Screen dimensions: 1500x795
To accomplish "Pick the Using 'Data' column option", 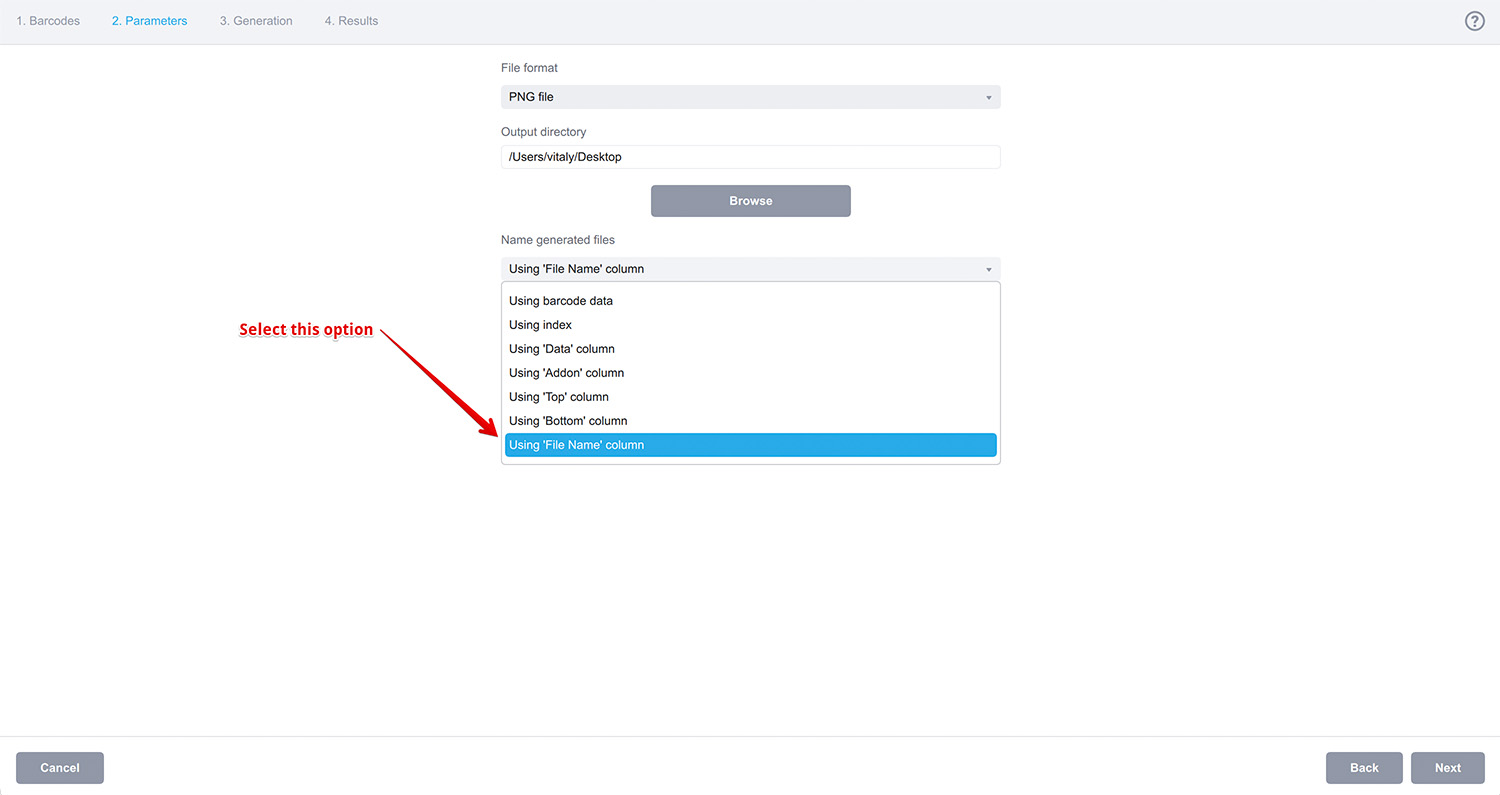I will 750,349.
